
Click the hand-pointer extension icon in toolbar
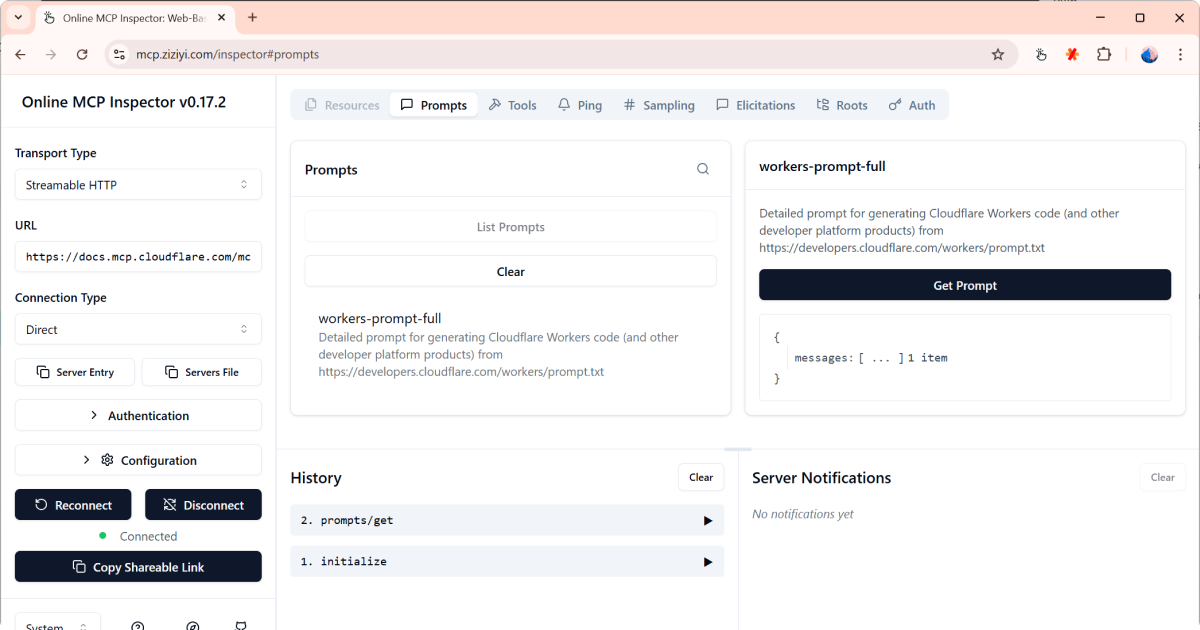pos(1041,54)
